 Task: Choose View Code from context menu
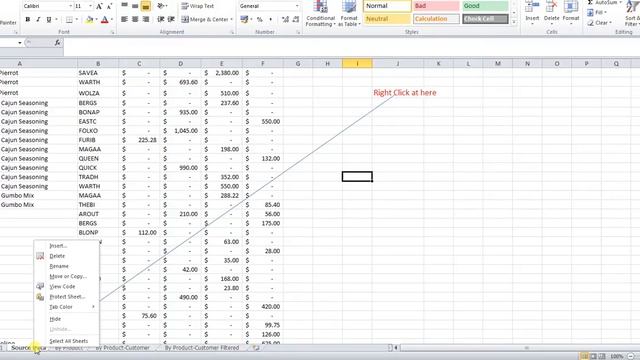(x=67, y=287)
